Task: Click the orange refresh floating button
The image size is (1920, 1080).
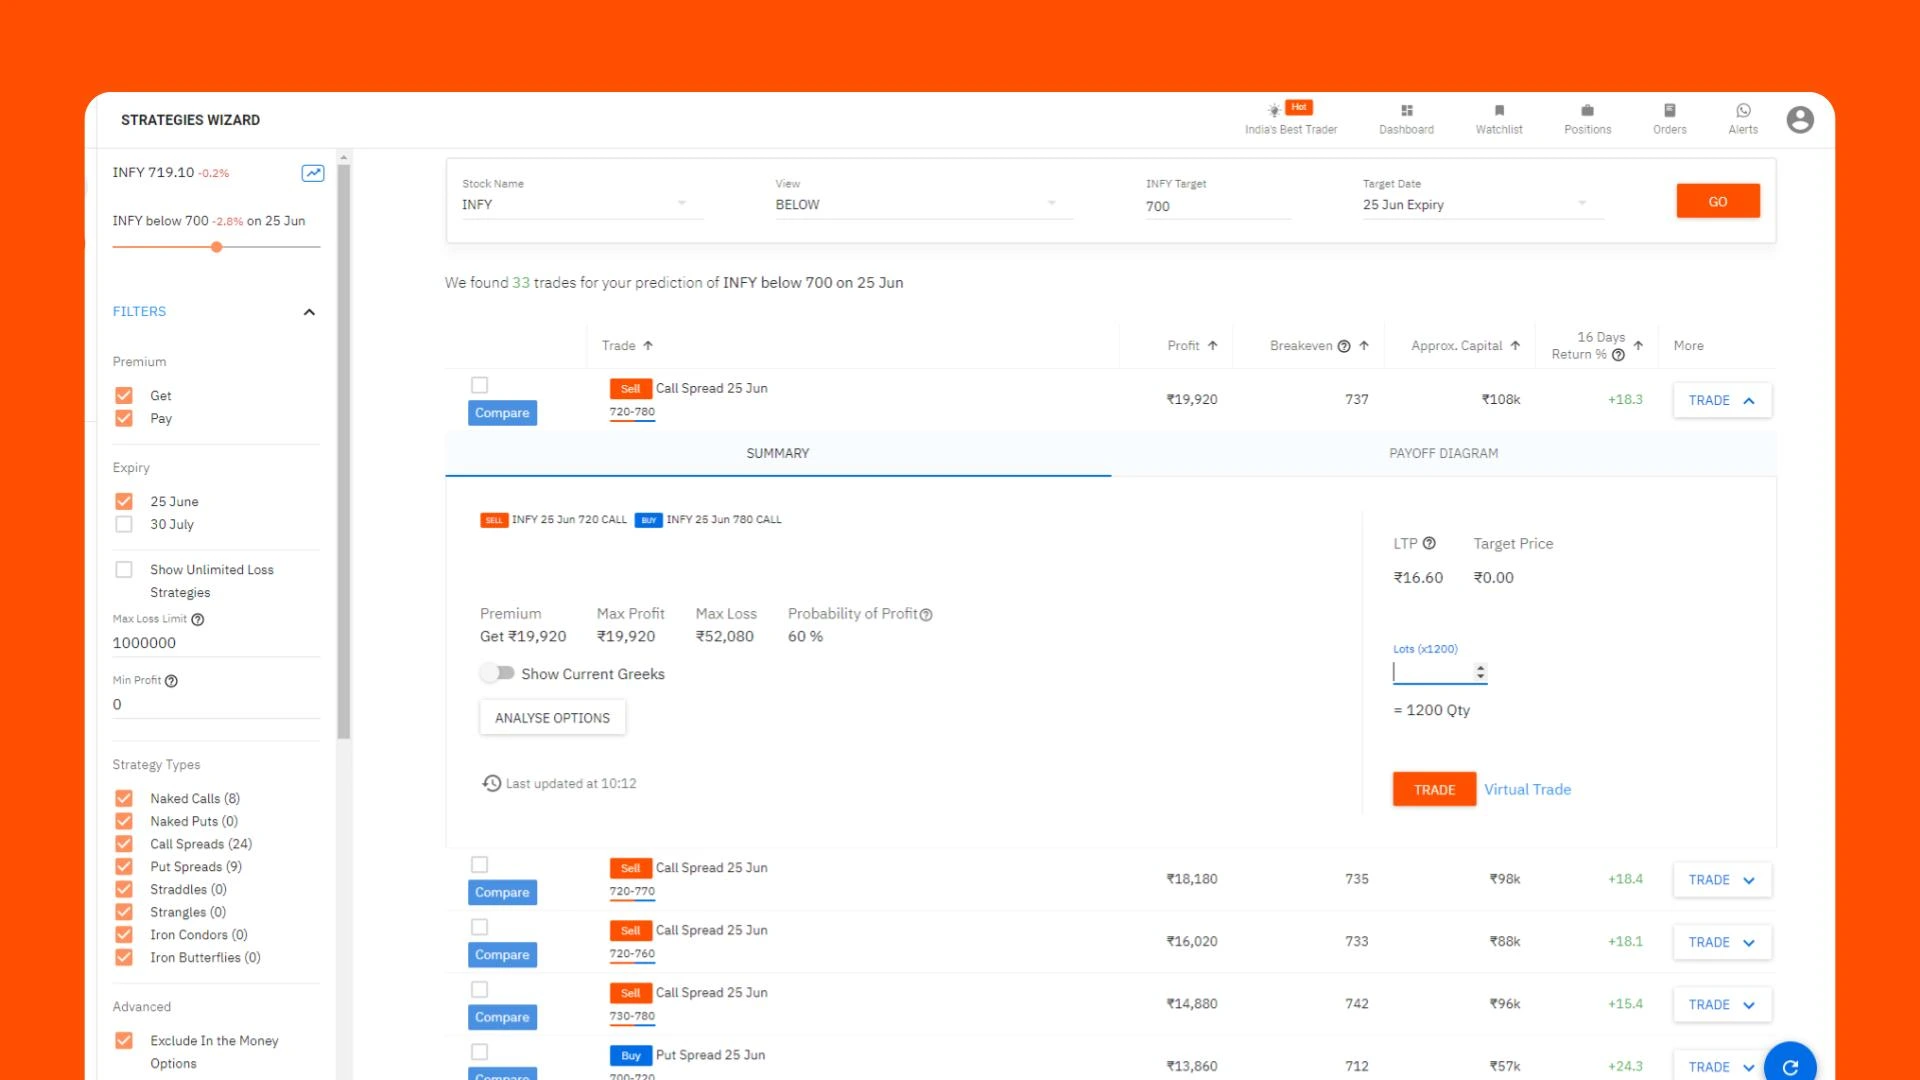Action: (x=1790, y=1066)
